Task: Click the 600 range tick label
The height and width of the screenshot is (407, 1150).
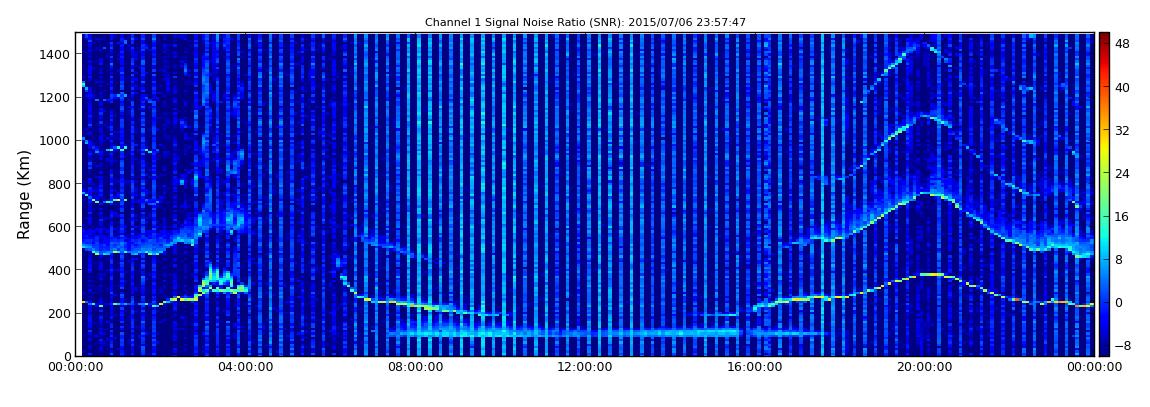Action: [x=59, y=227]
